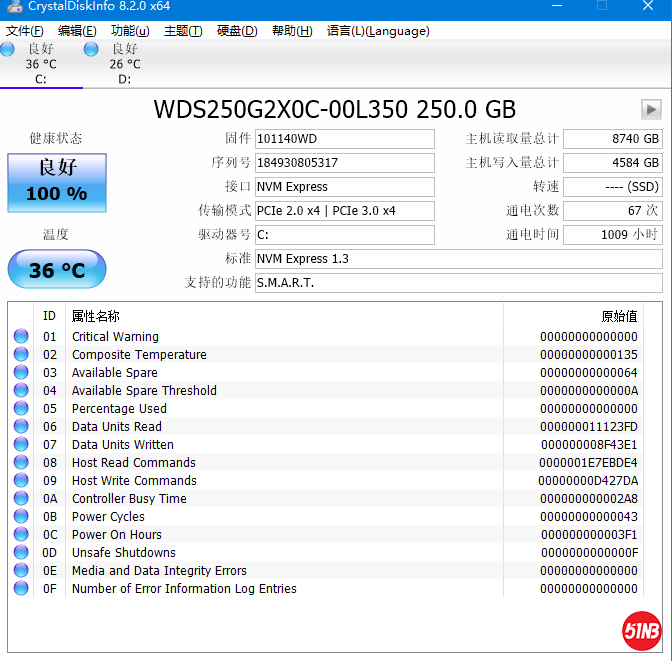This screenshot has width=672, height=661.
Task: Select the Data Units Written row
Action: click(x=300, y=445)
